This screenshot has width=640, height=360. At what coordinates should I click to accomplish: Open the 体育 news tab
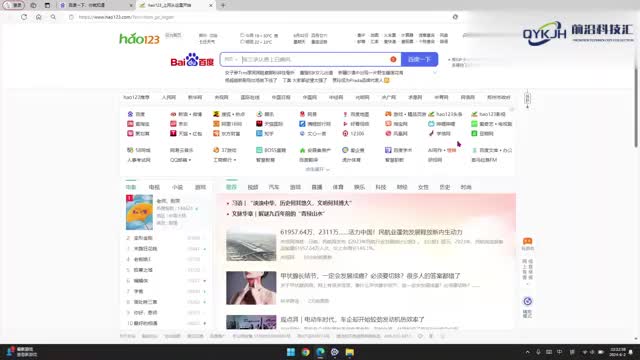click(338, 187)
